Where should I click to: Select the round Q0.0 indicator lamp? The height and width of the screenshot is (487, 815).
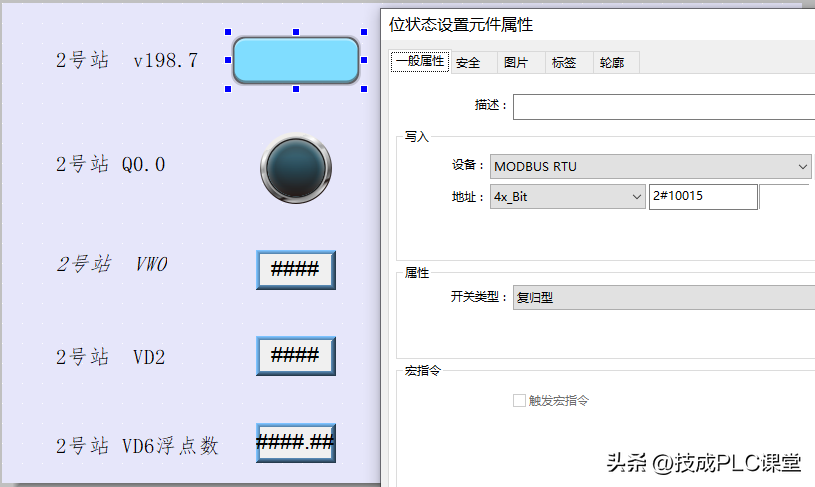click(x=296, y=167)
